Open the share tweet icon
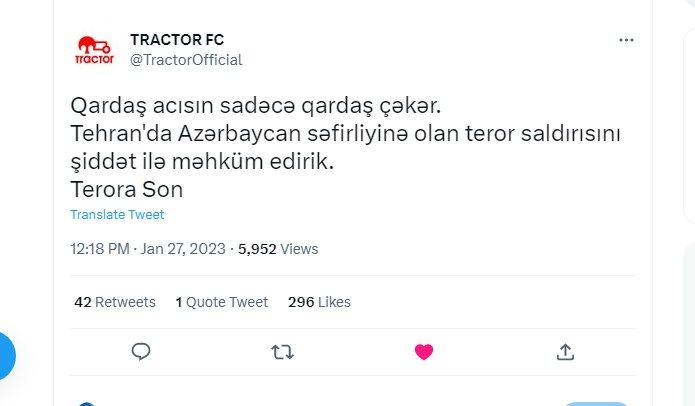The height and width of the screenshot is (406, 695). tap(565, 351)
